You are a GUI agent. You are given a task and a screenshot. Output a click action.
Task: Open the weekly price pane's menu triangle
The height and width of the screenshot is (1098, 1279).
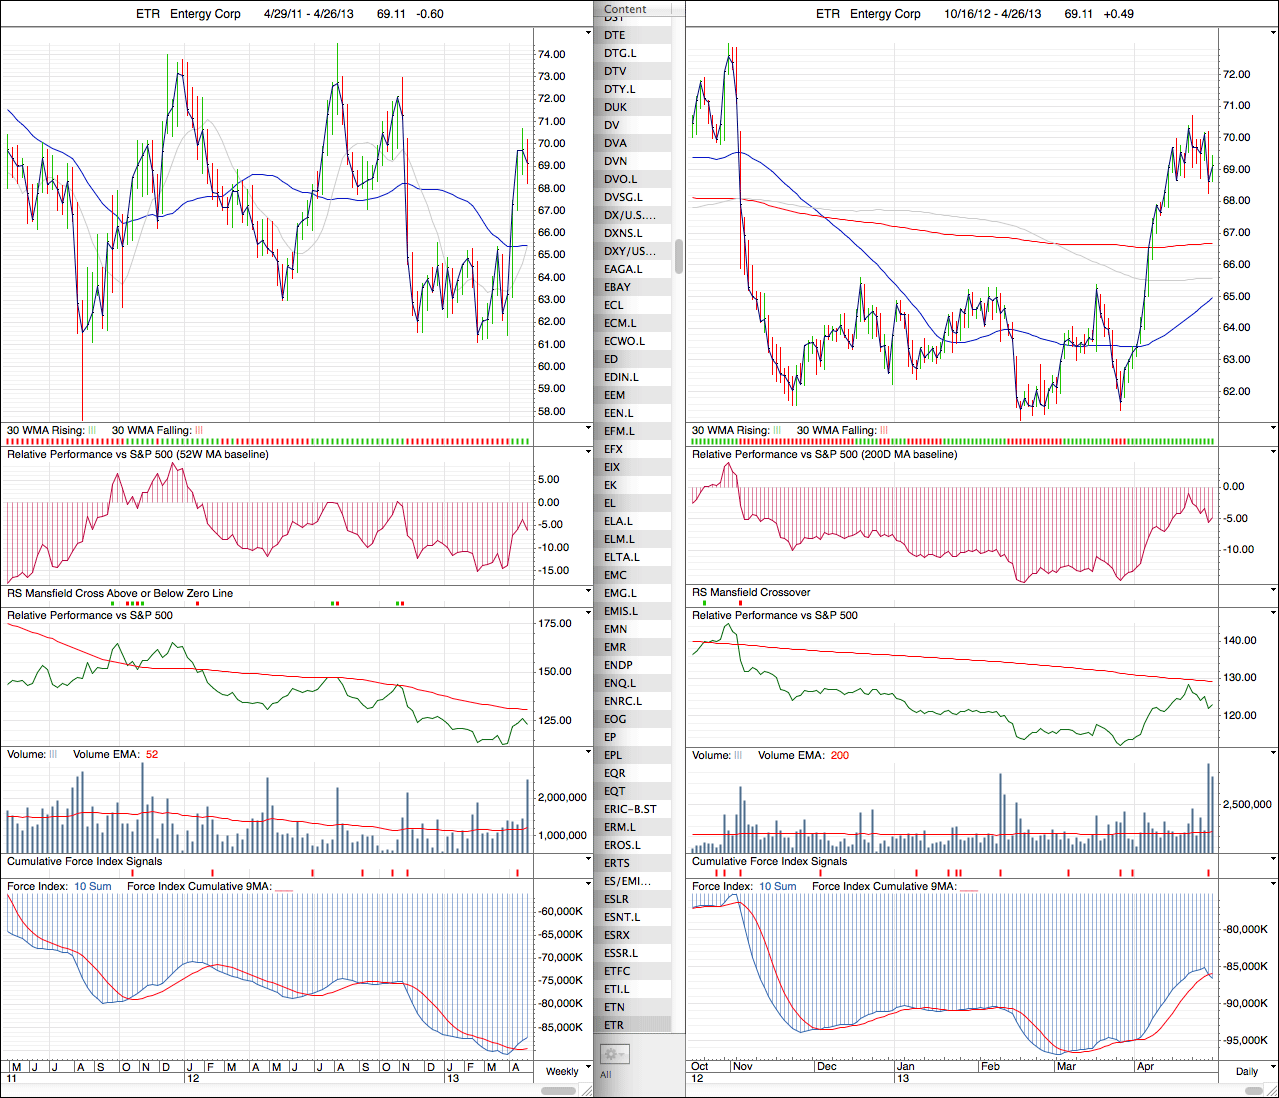589,33
